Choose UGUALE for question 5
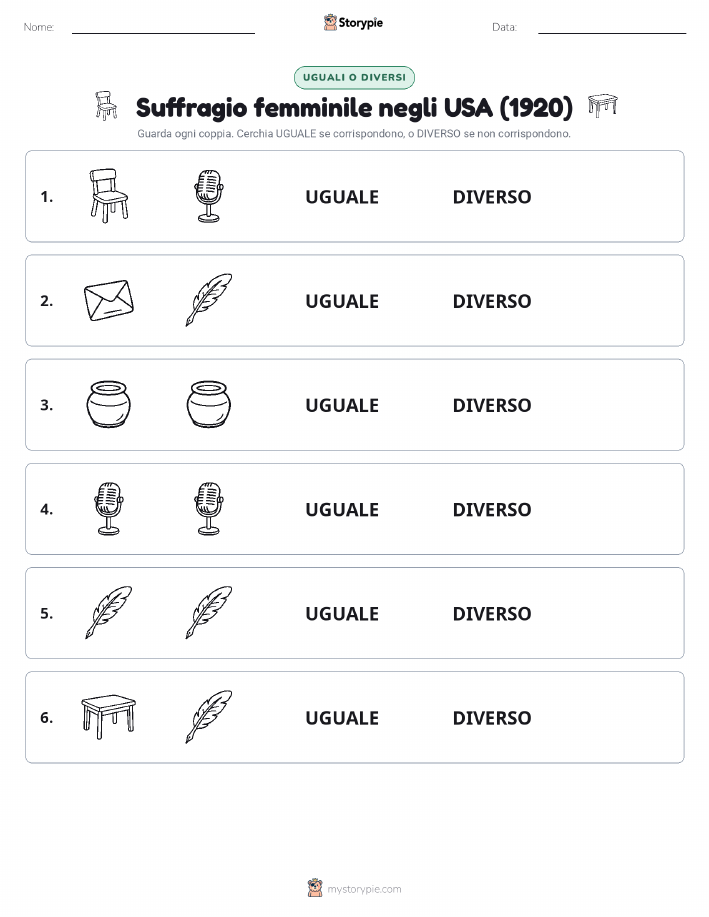 coord(342,613)
